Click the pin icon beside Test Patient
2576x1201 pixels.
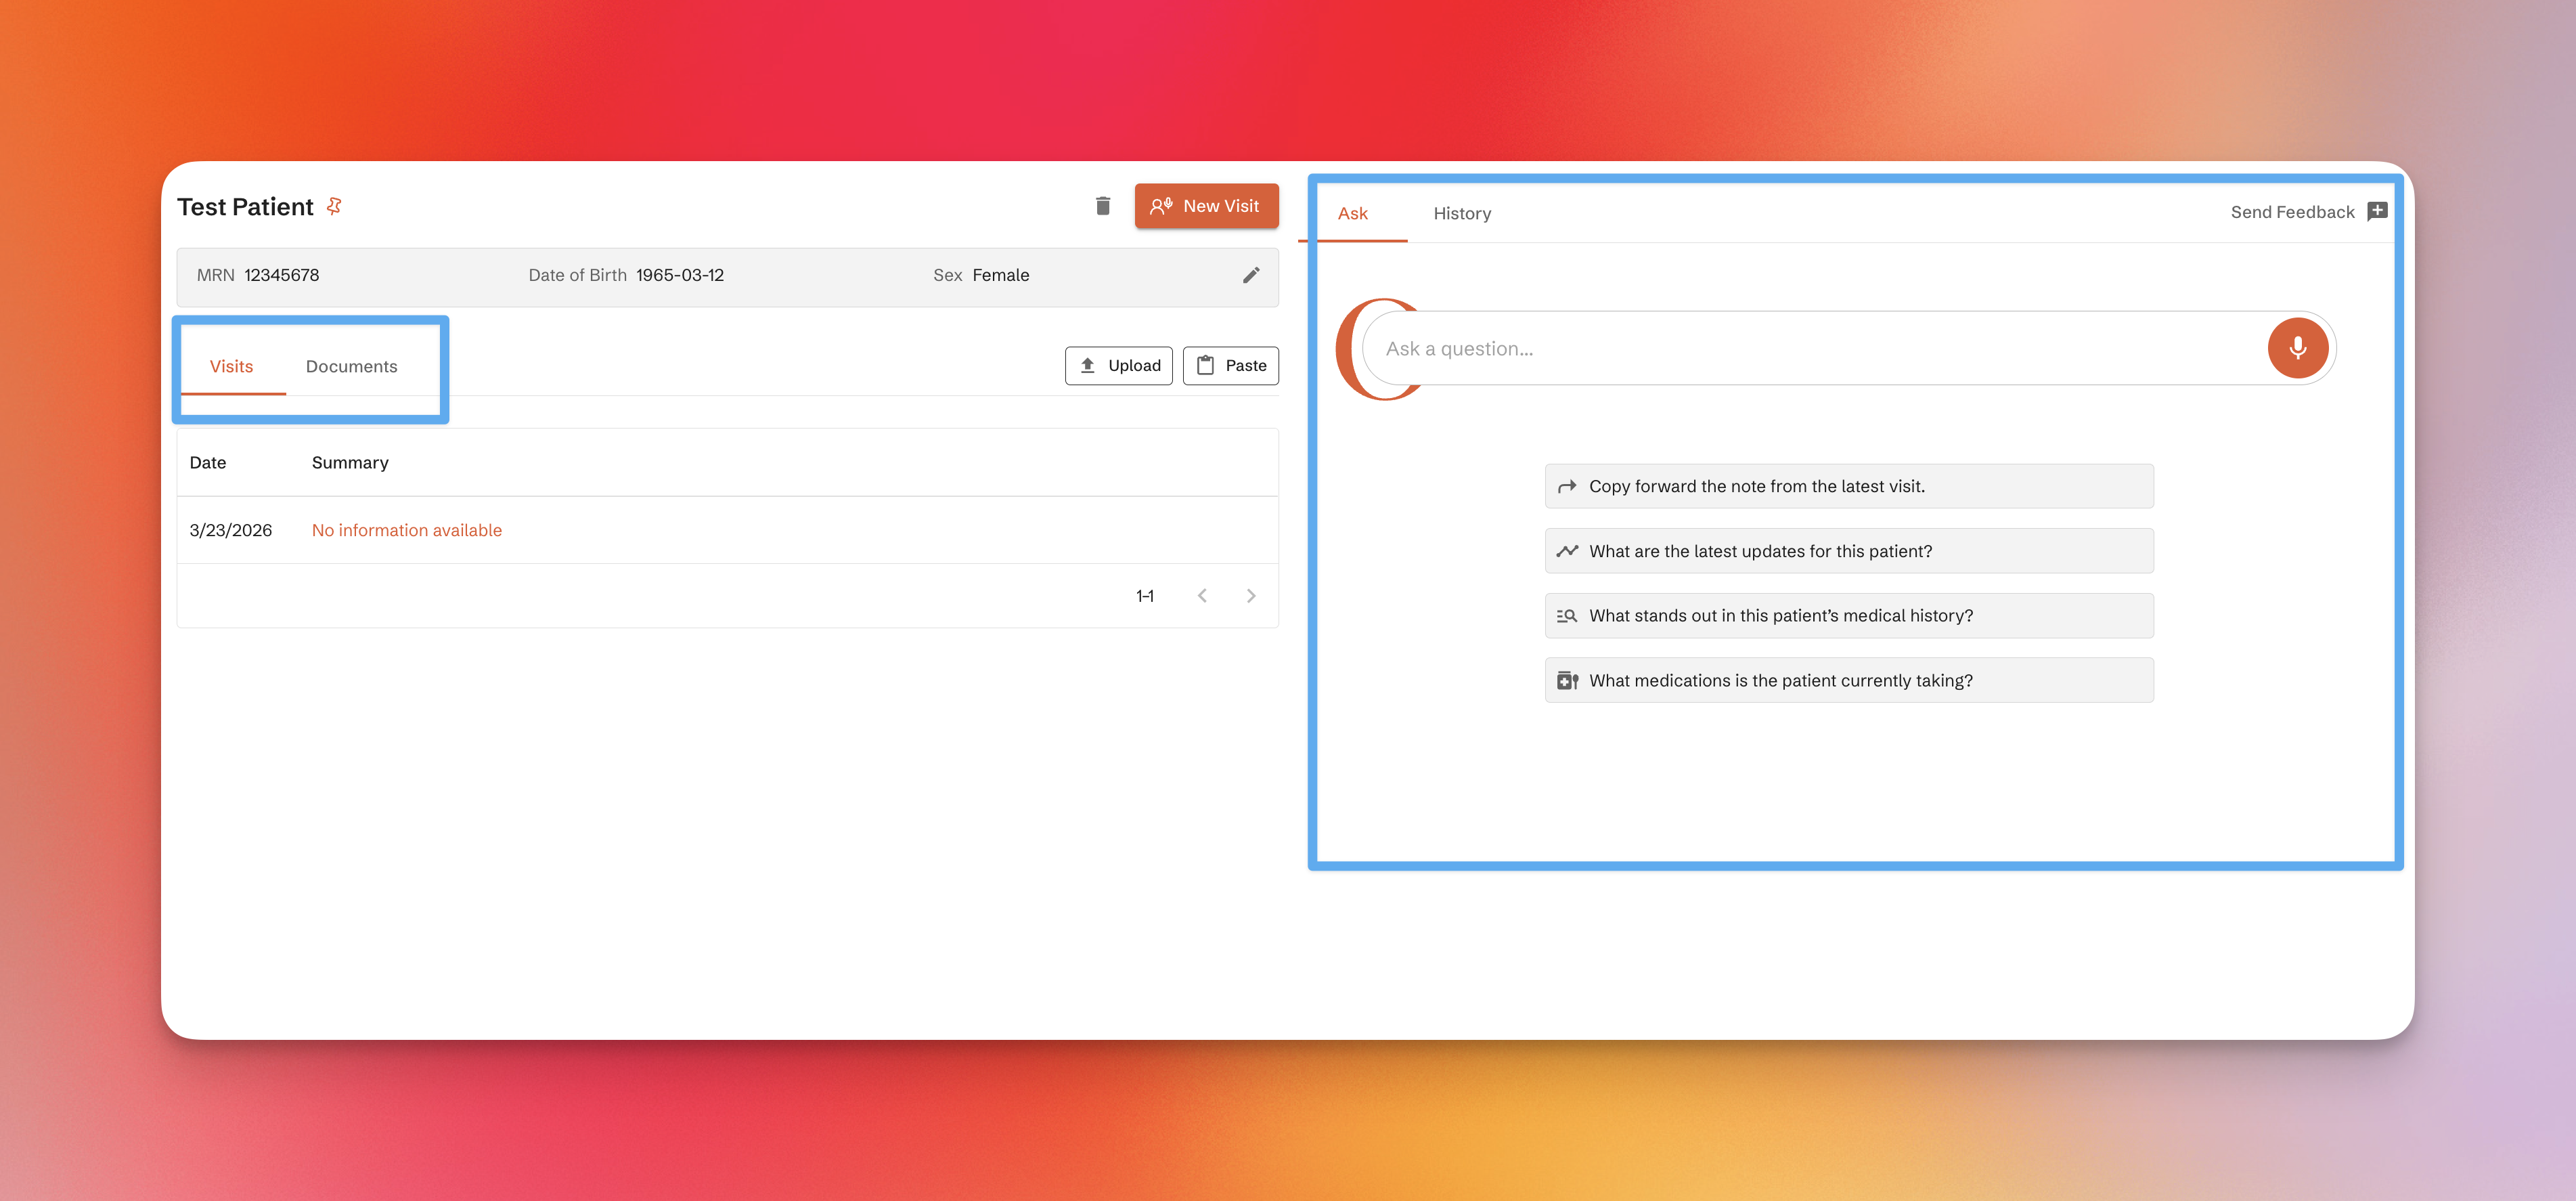coord(334,206)
